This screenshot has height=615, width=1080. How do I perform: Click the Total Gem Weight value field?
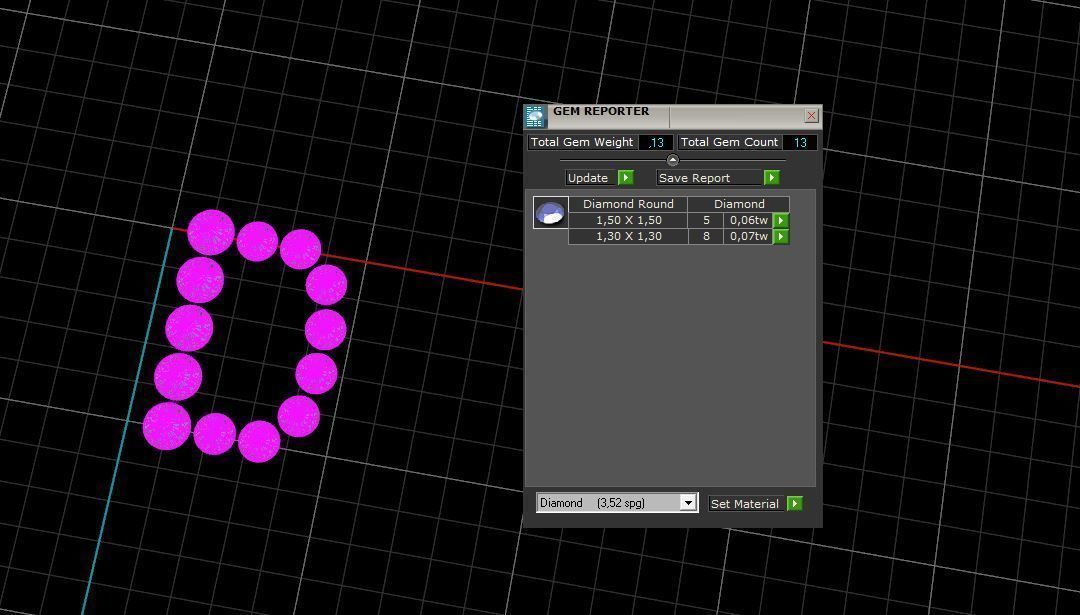point(656,143)
